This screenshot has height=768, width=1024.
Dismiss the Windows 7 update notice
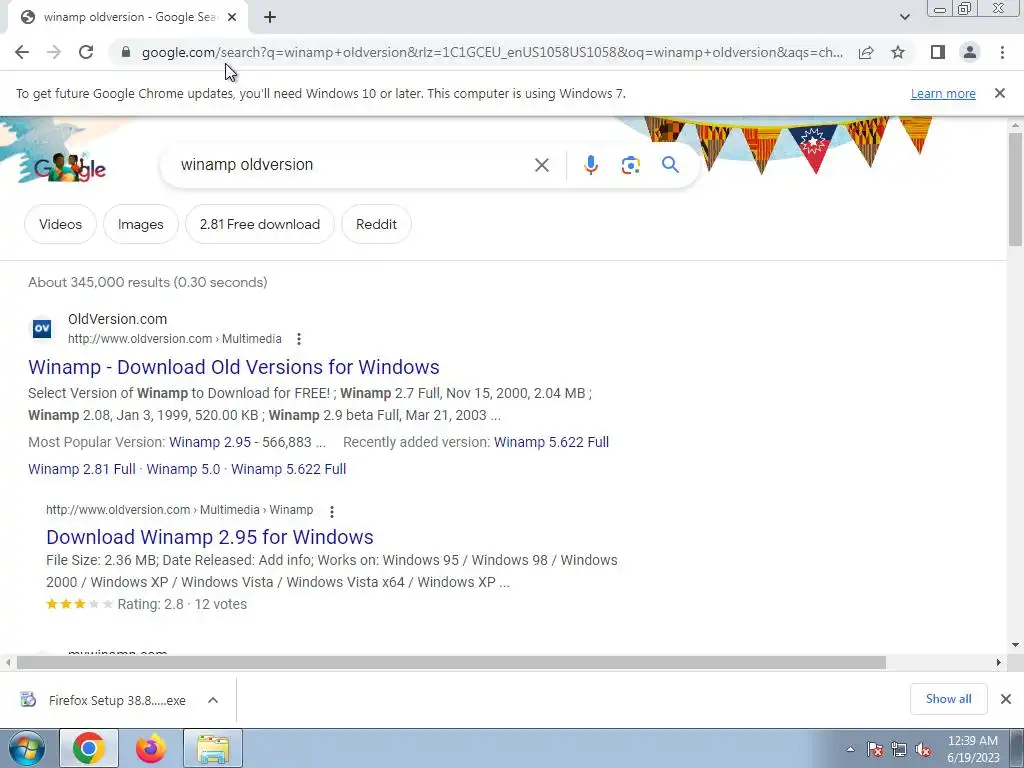(1000, 93)
